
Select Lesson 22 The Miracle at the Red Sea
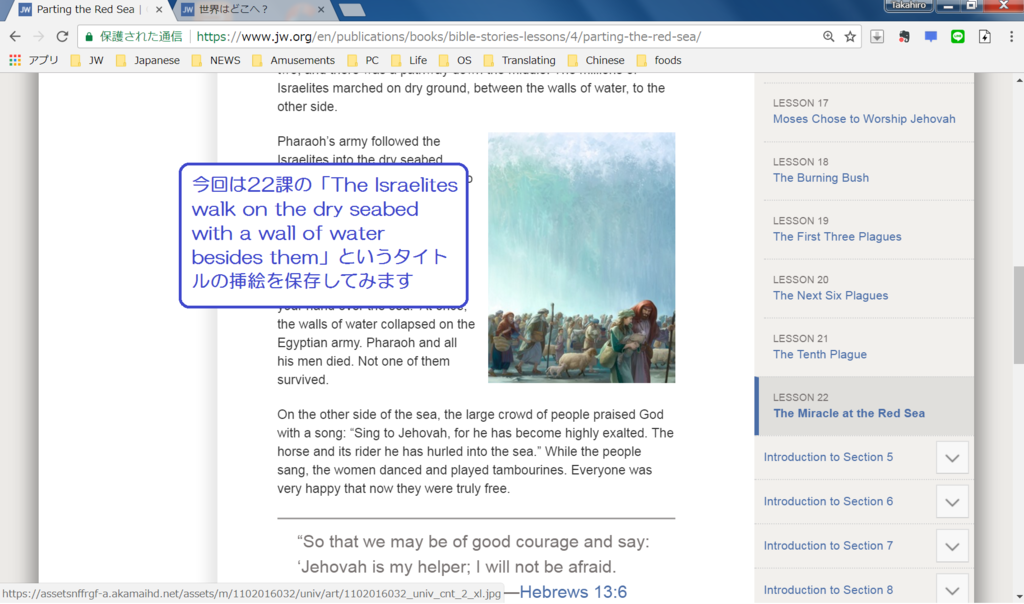click(863, 405)
